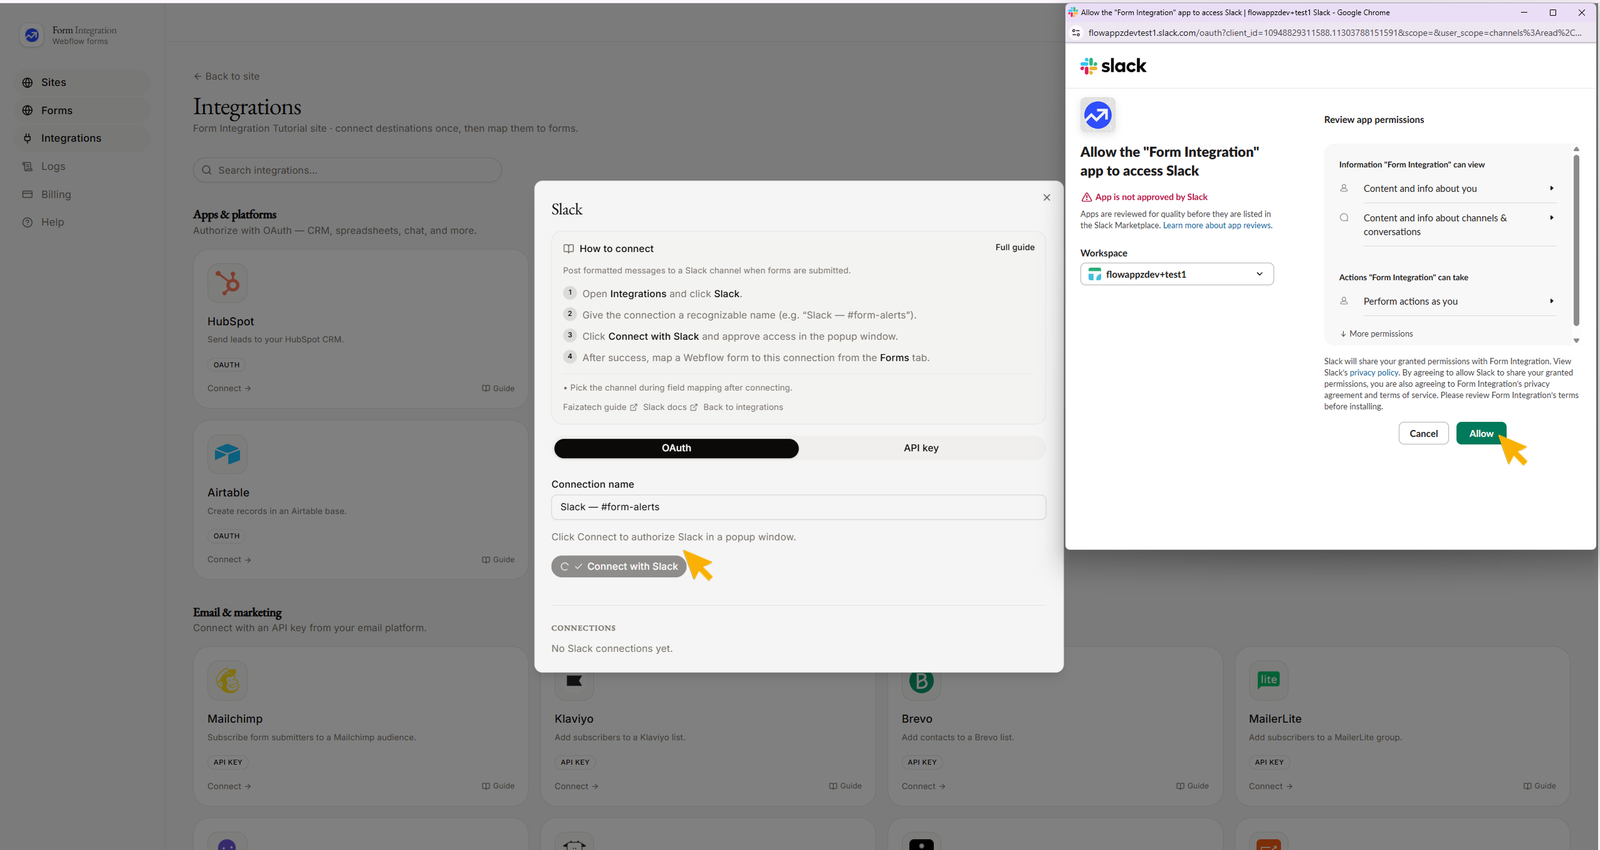
Task: Expand More permissions
Action: click(x=1377, y=334)
